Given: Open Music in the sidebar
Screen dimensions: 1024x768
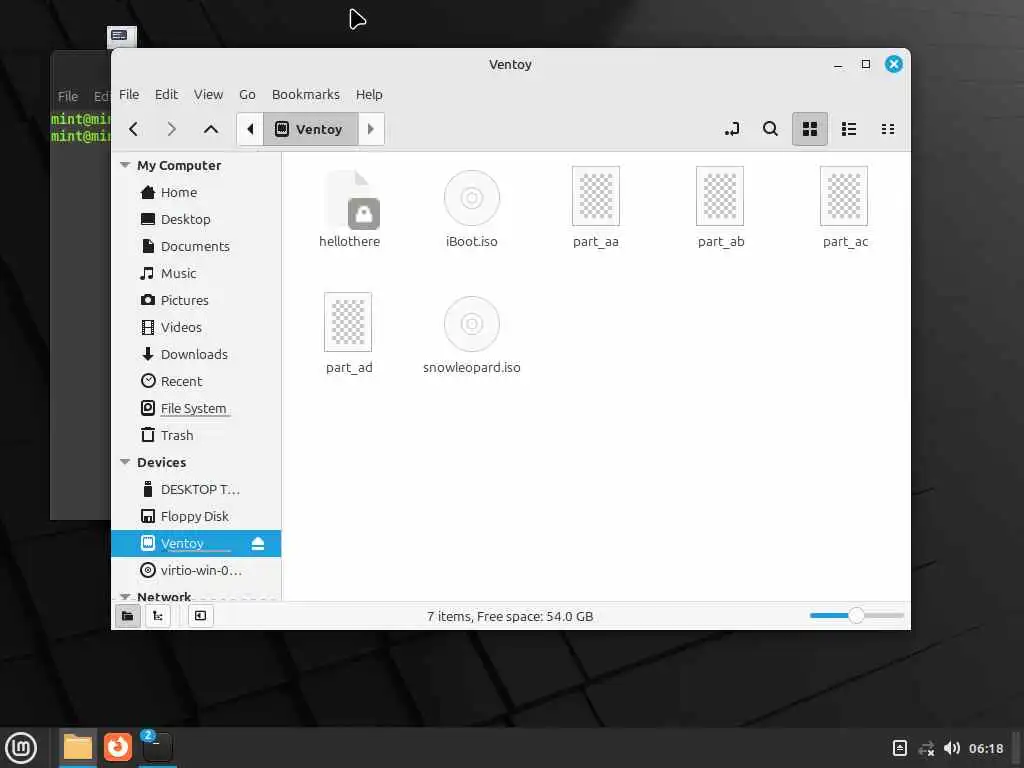Looking at the screenshot, I should point(196,274).
